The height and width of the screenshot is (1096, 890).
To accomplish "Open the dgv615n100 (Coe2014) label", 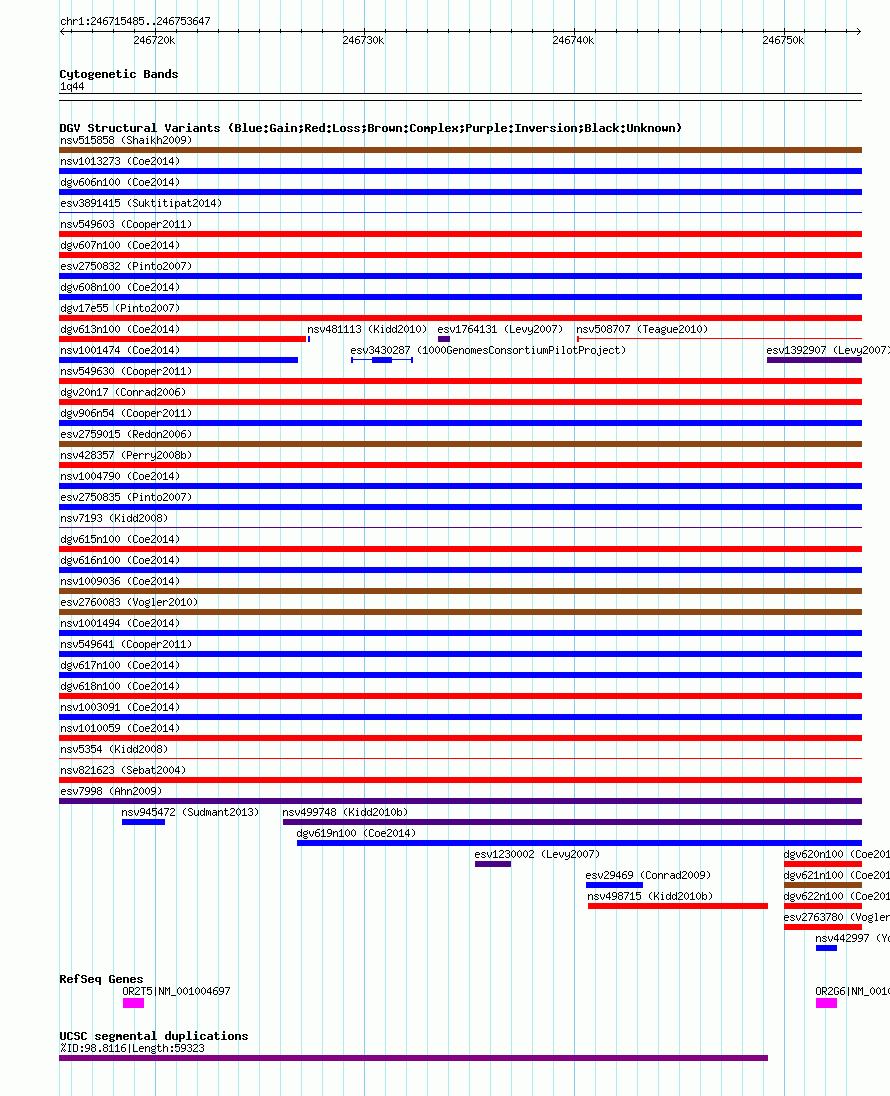I will 120,539.
